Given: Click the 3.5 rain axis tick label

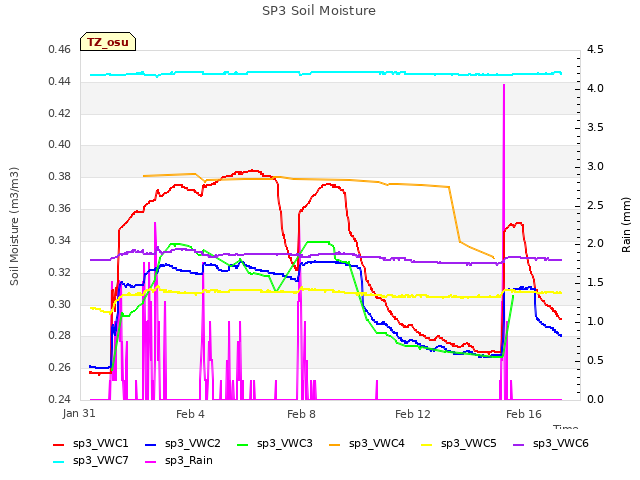Looking at the screenshot, I should [x=595, y=127].
